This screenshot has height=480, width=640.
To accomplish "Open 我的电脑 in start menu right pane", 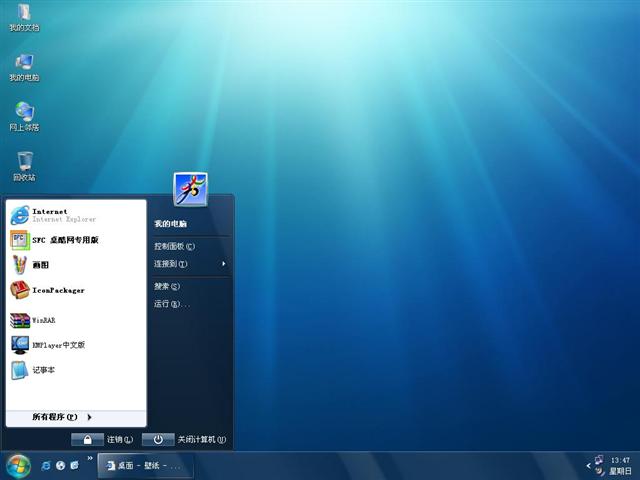I will pos(191,224).
